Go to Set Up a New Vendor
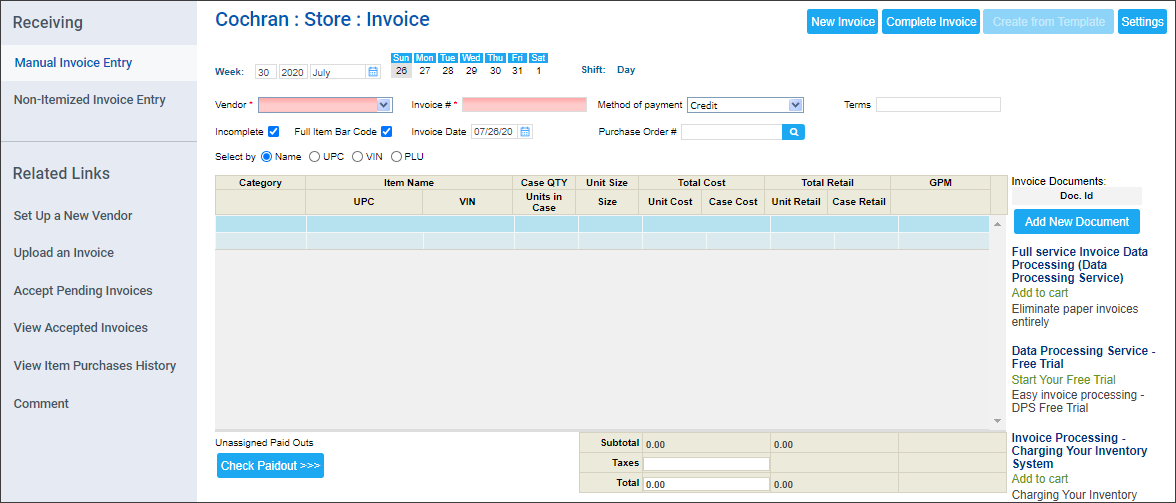 (73, 216)
